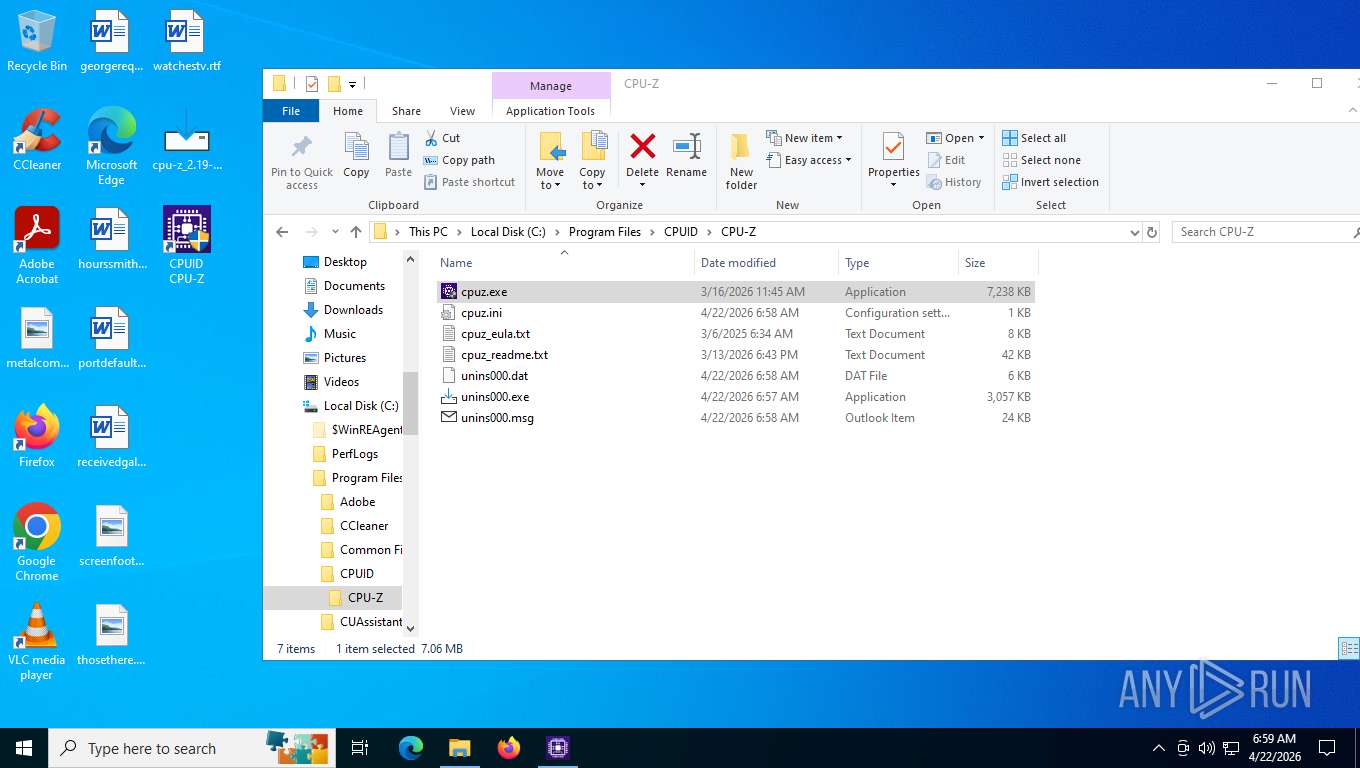Screen dimensions: 1360x768
Task: Click the File Explorer taskbar icon
Action: pos(459,748)
